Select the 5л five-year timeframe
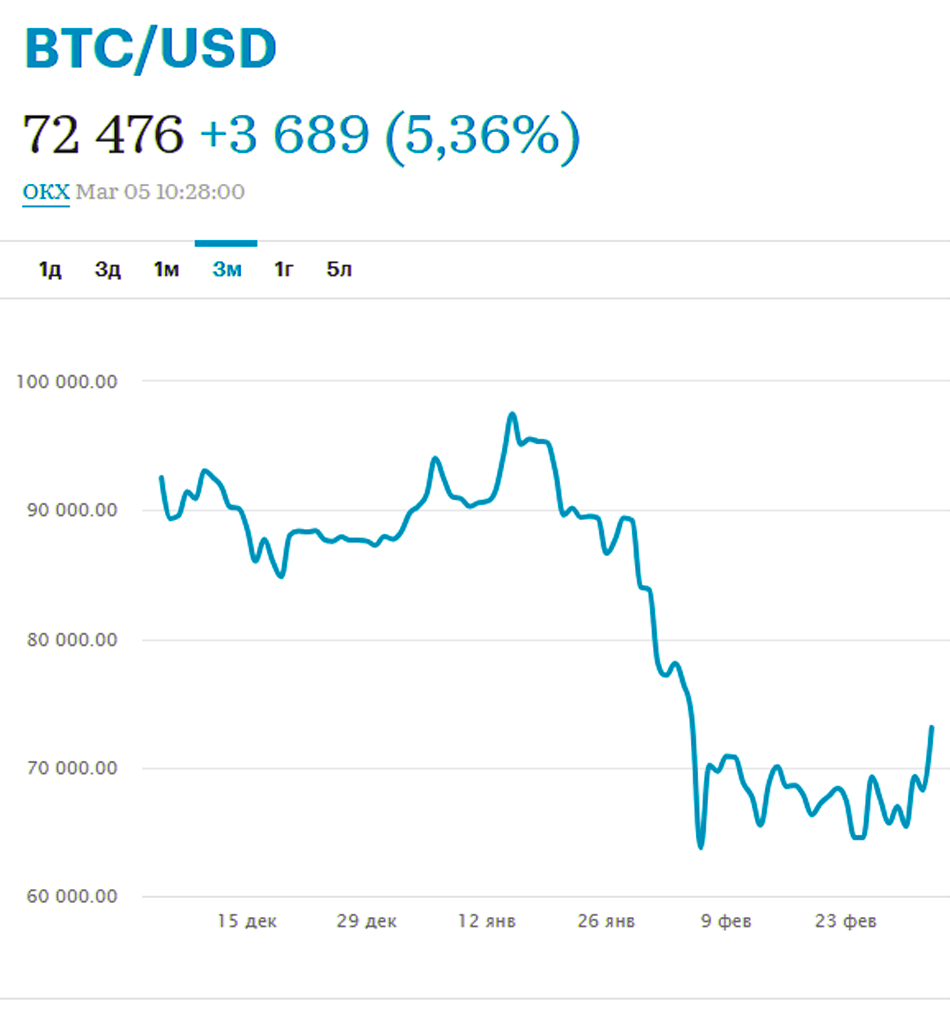The height and width of the screenshot is (1014, 950). tap(338, 269)
